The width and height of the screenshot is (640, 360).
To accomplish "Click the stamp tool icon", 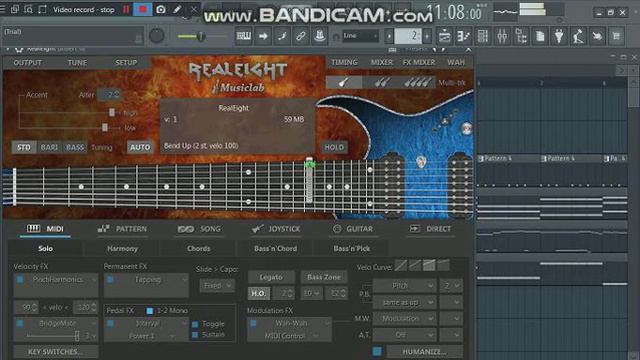I will click(x=320, y=36).
